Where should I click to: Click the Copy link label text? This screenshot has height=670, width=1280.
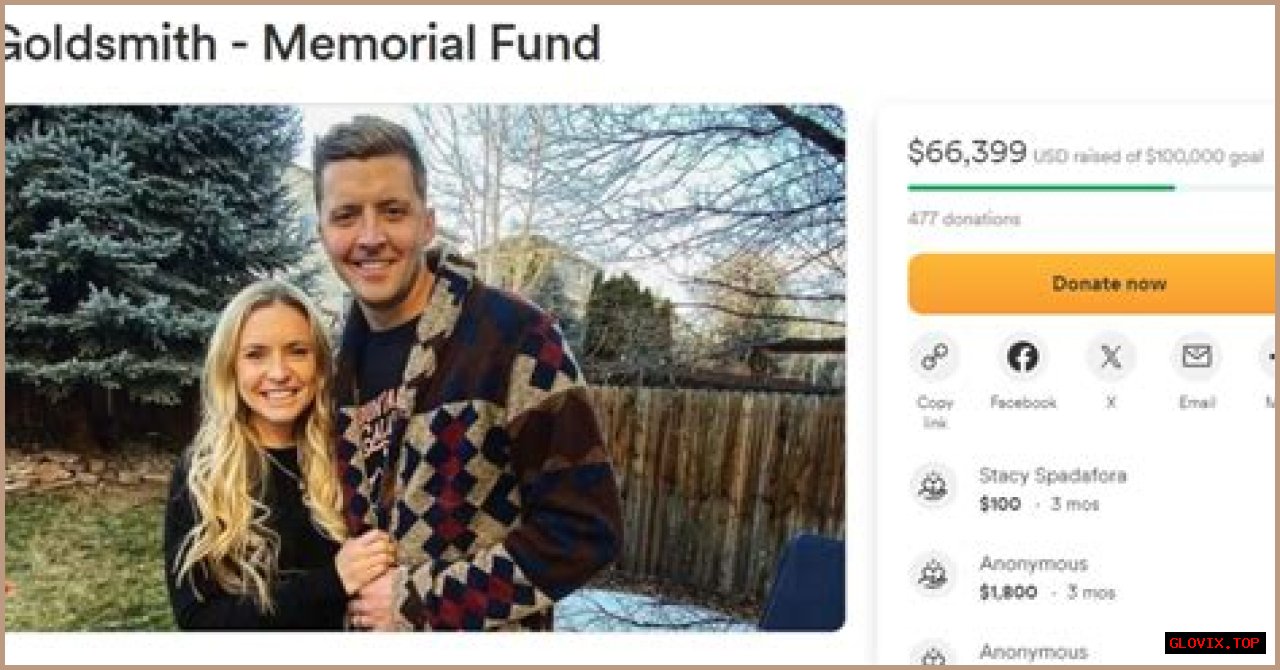point(934,412)
